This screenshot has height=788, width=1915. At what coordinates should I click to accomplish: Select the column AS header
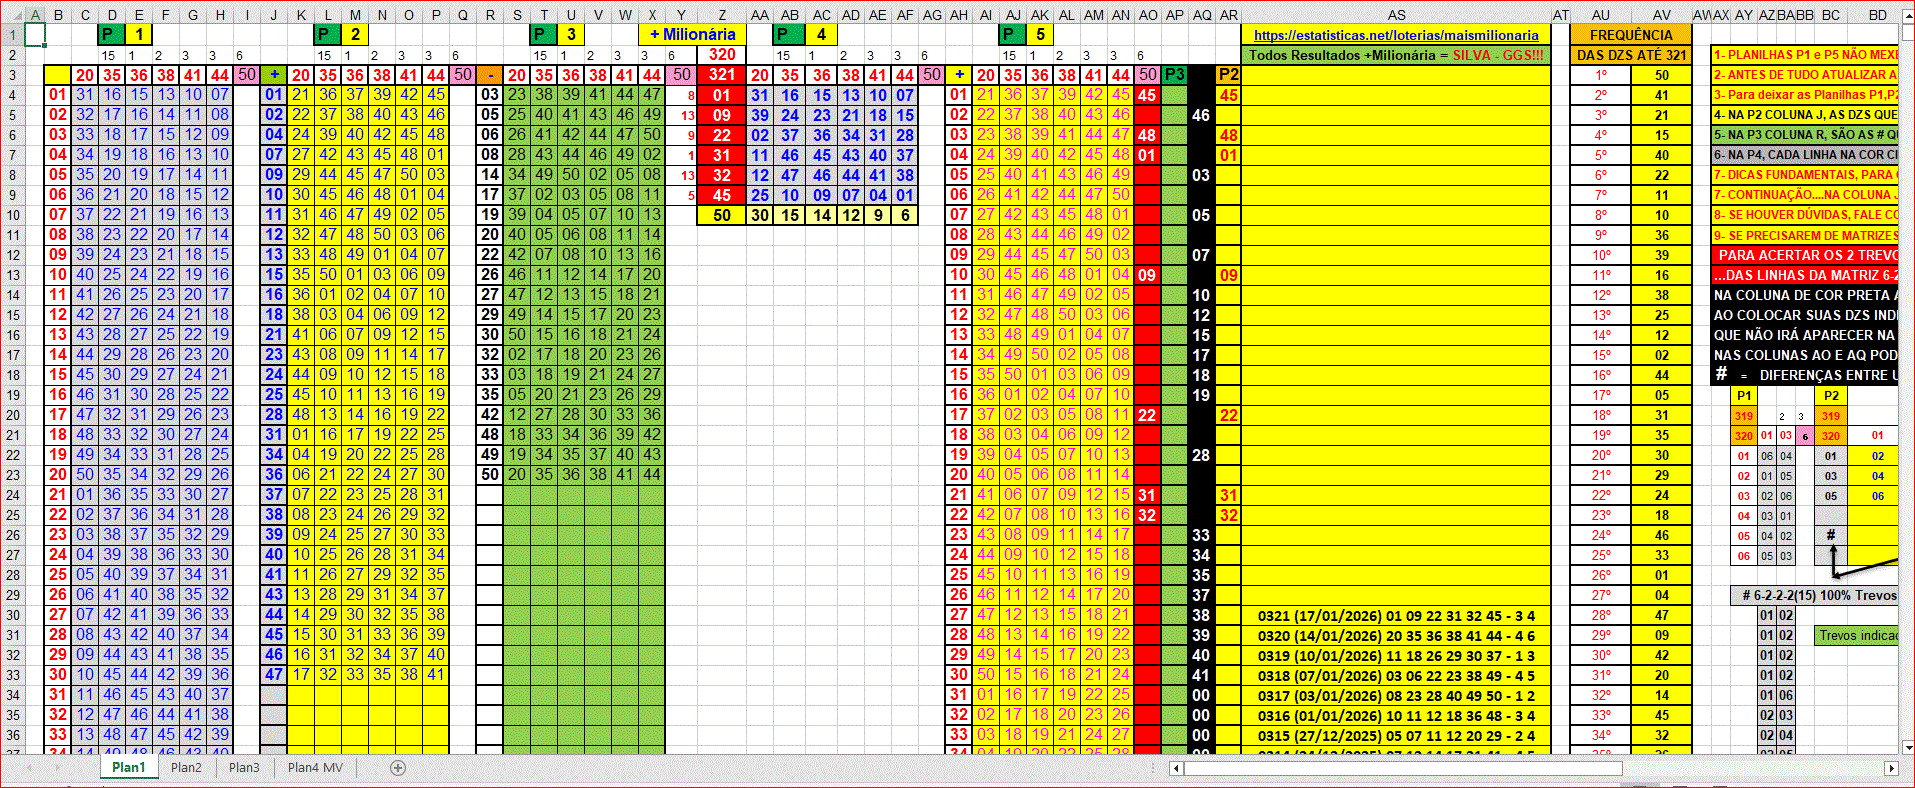[1396, 15]
